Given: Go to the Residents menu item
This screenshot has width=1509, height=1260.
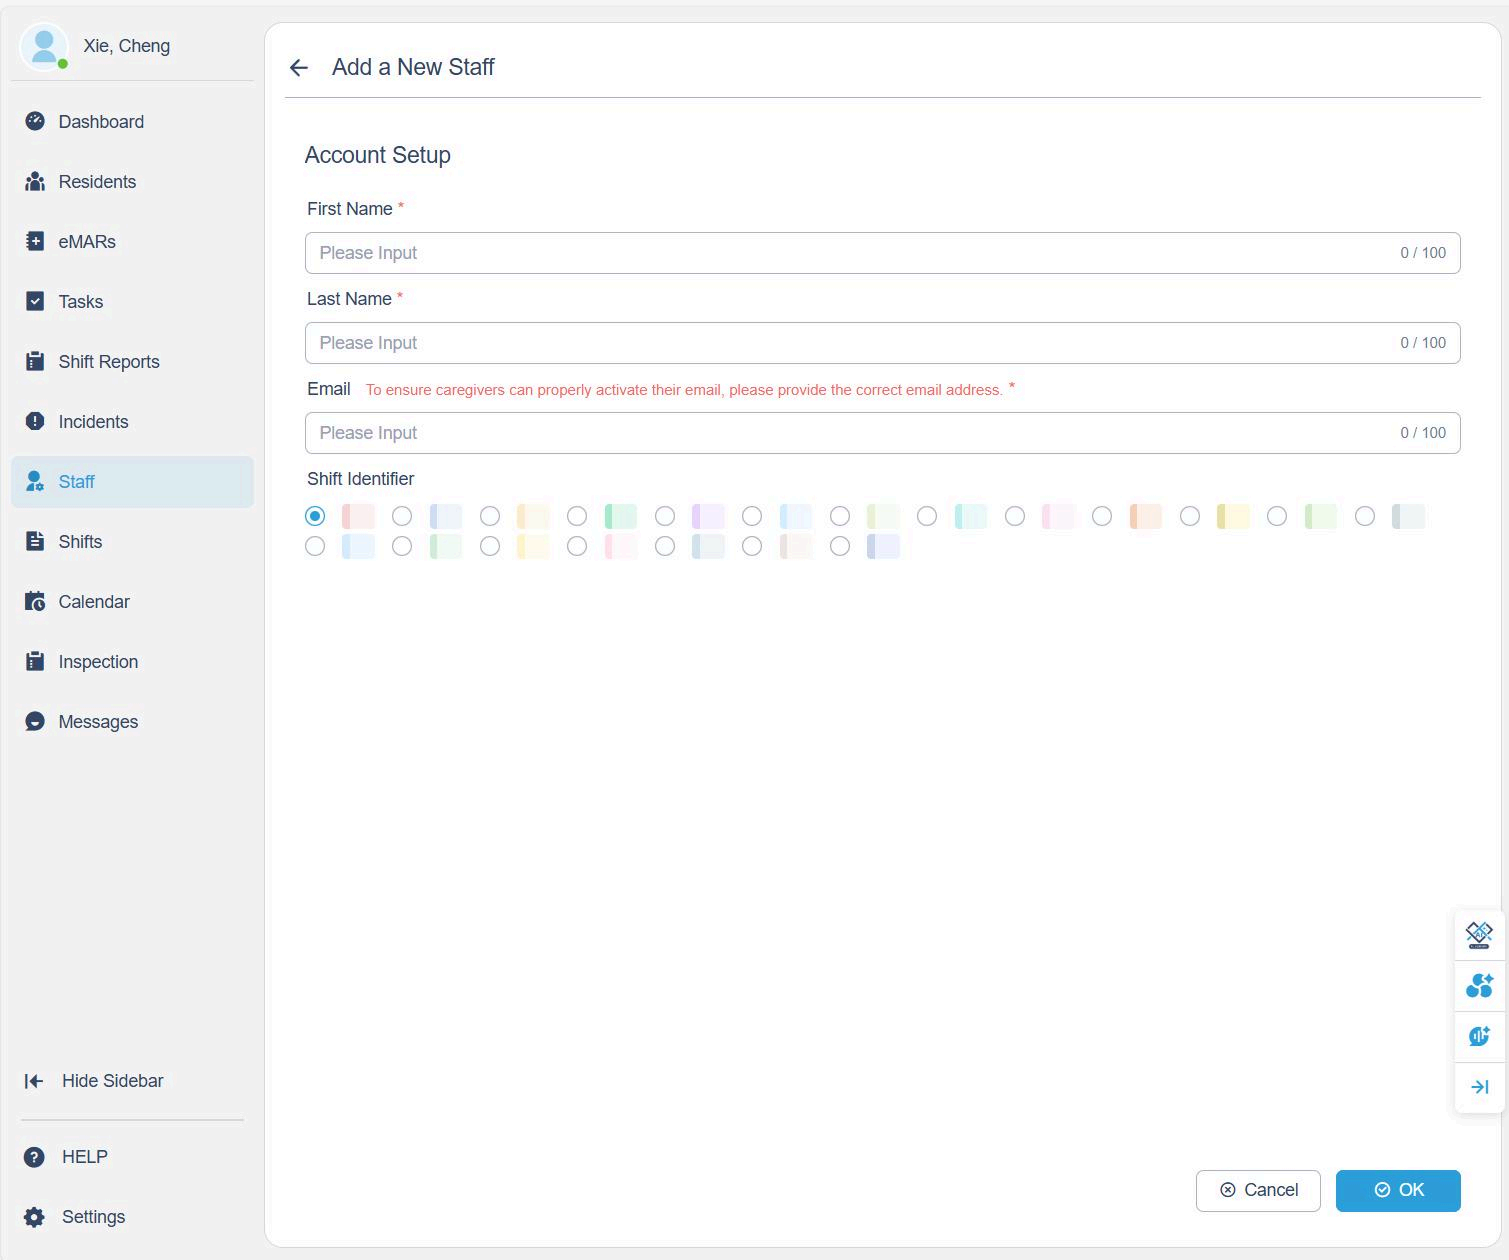Looking at the screenshot, I should point(97,182).
